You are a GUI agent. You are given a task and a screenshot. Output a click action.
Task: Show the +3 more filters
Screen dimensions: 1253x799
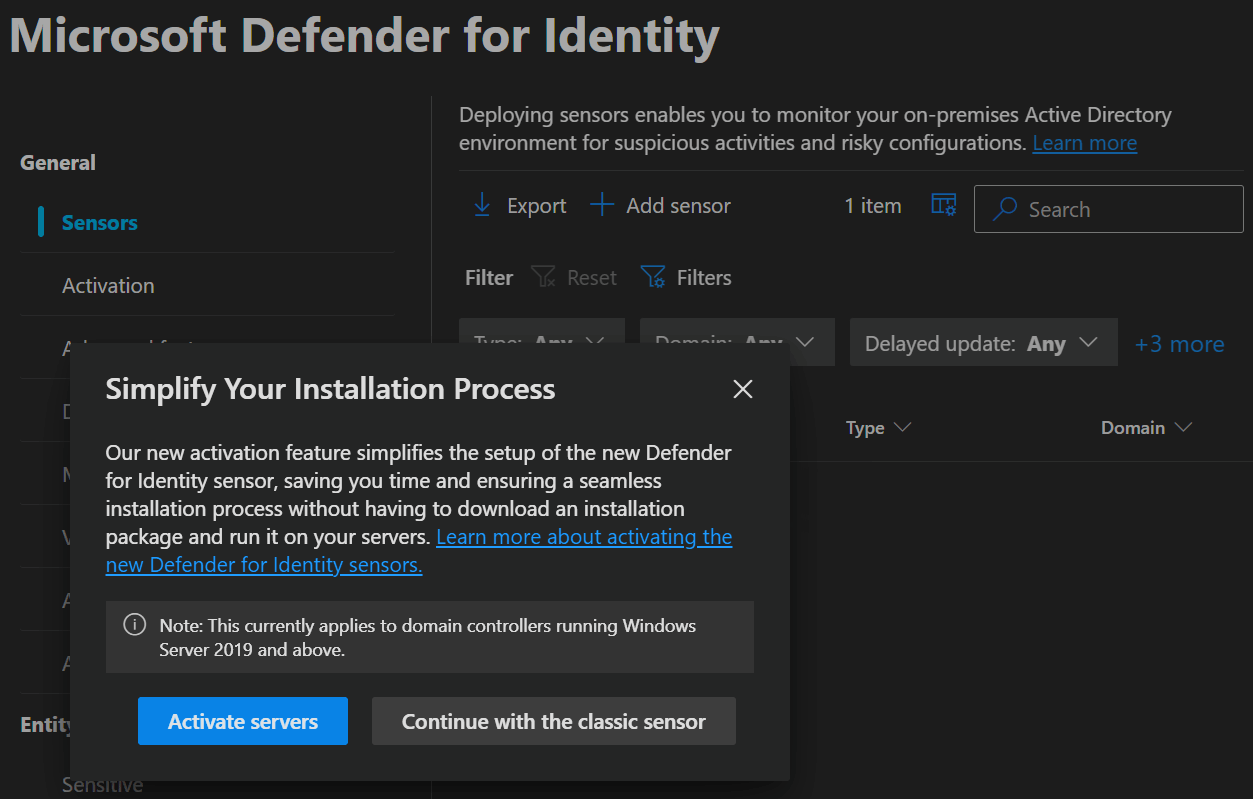pyautogui.click(x=1179, y=344)
